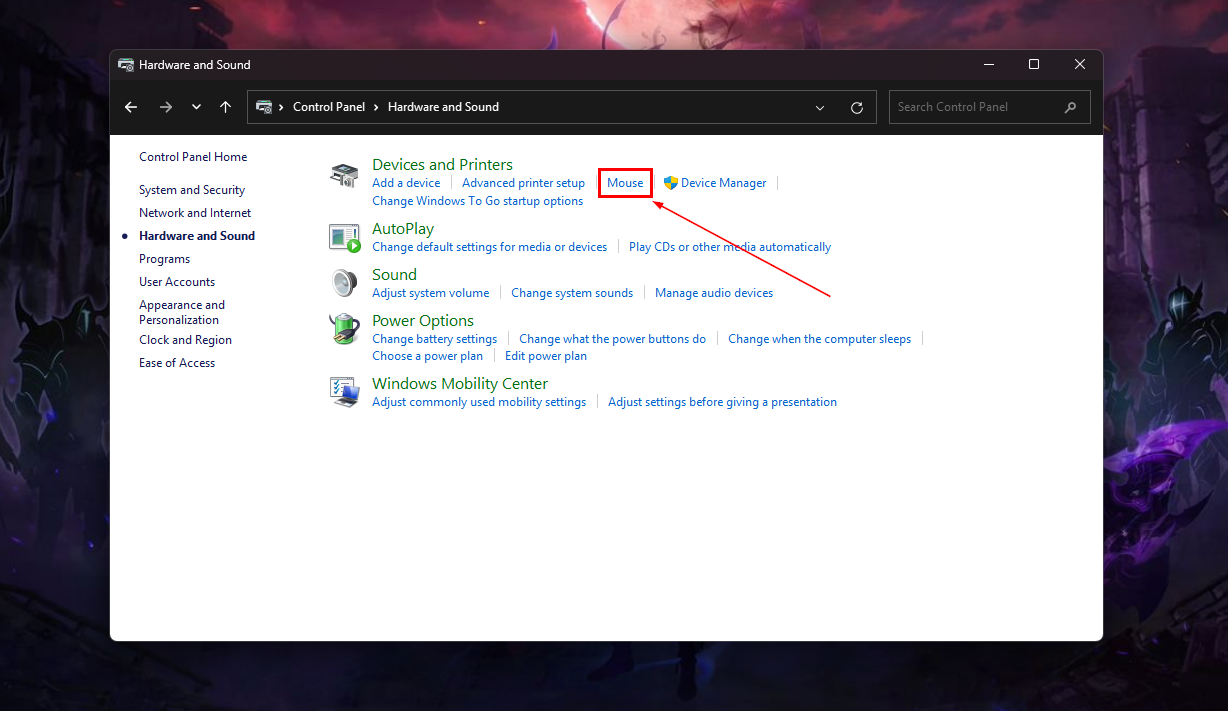Go up one level with Up arrow
This screenshot has width=1228, height=711.
pyautogui.click(x=226, y=107)
